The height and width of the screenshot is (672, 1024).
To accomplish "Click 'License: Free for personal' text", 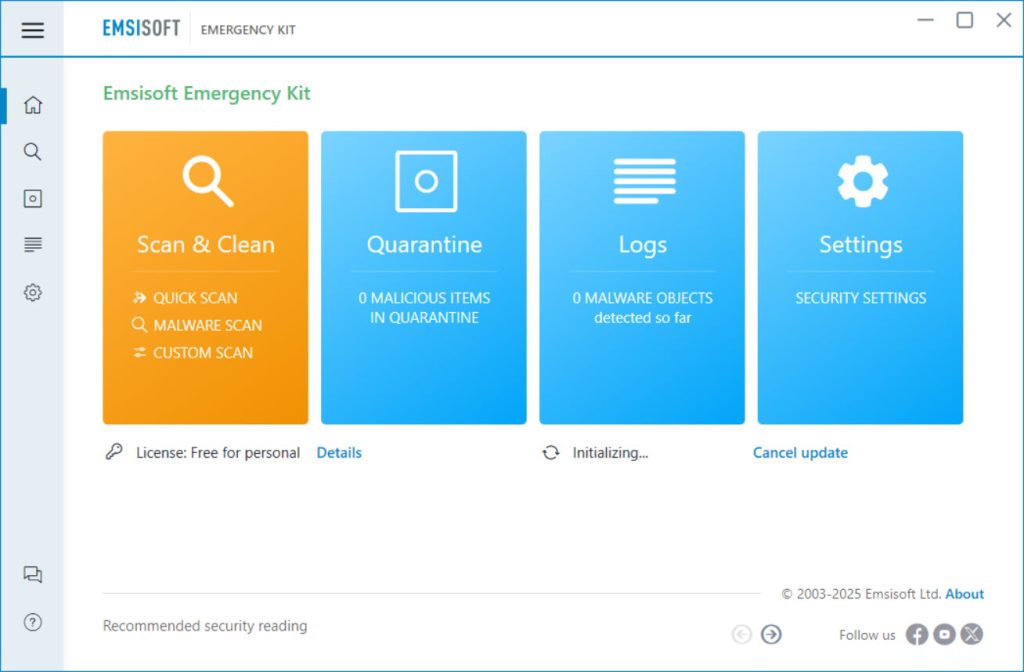I will point(218,453).
